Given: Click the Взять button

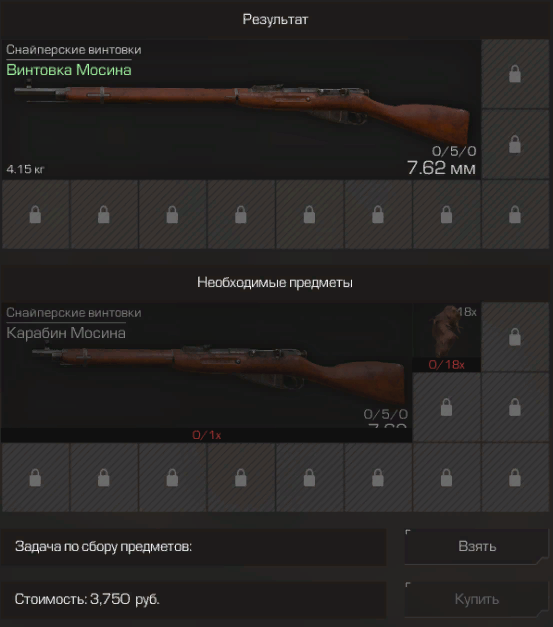Looking at the screenshot, I should tap(476, 546).
